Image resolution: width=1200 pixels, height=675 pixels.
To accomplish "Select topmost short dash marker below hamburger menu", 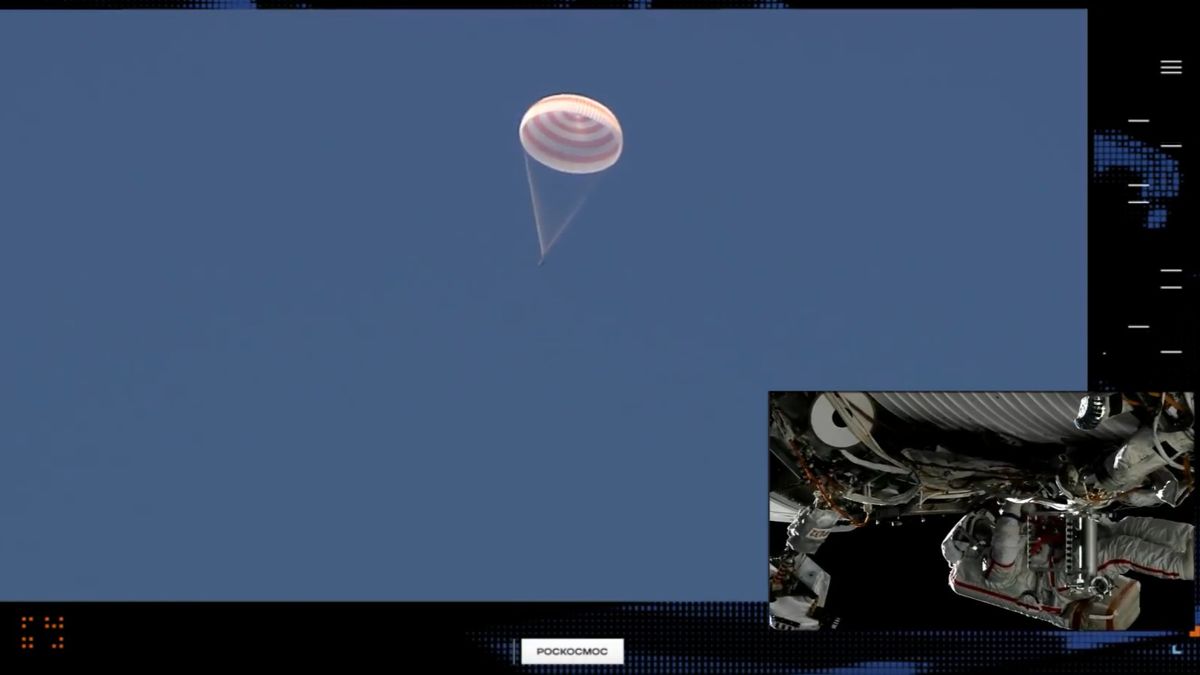I will pos(1138,120).
